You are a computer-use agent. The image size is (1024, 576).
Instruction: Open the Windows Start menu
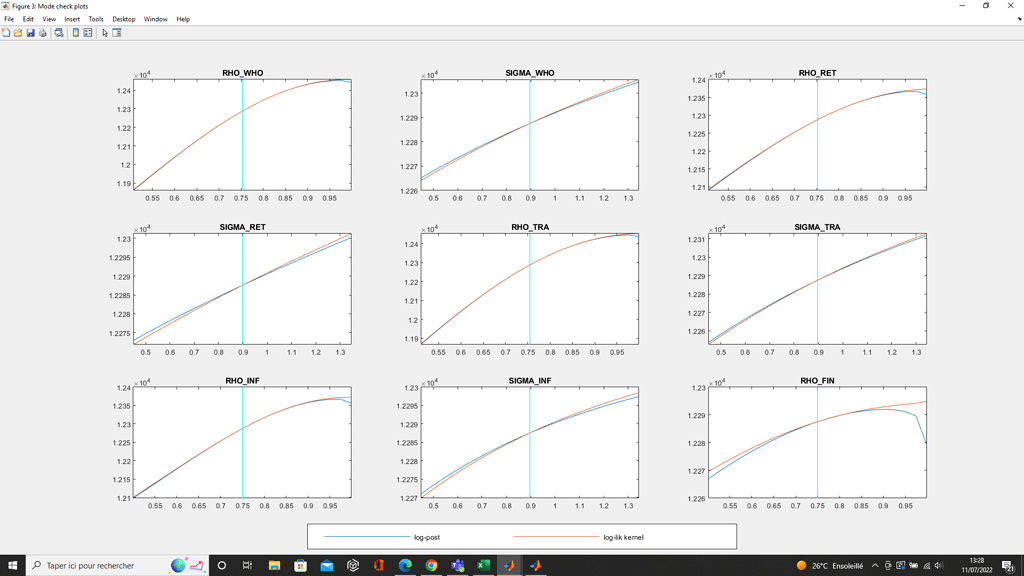click(x=12, y=565)
